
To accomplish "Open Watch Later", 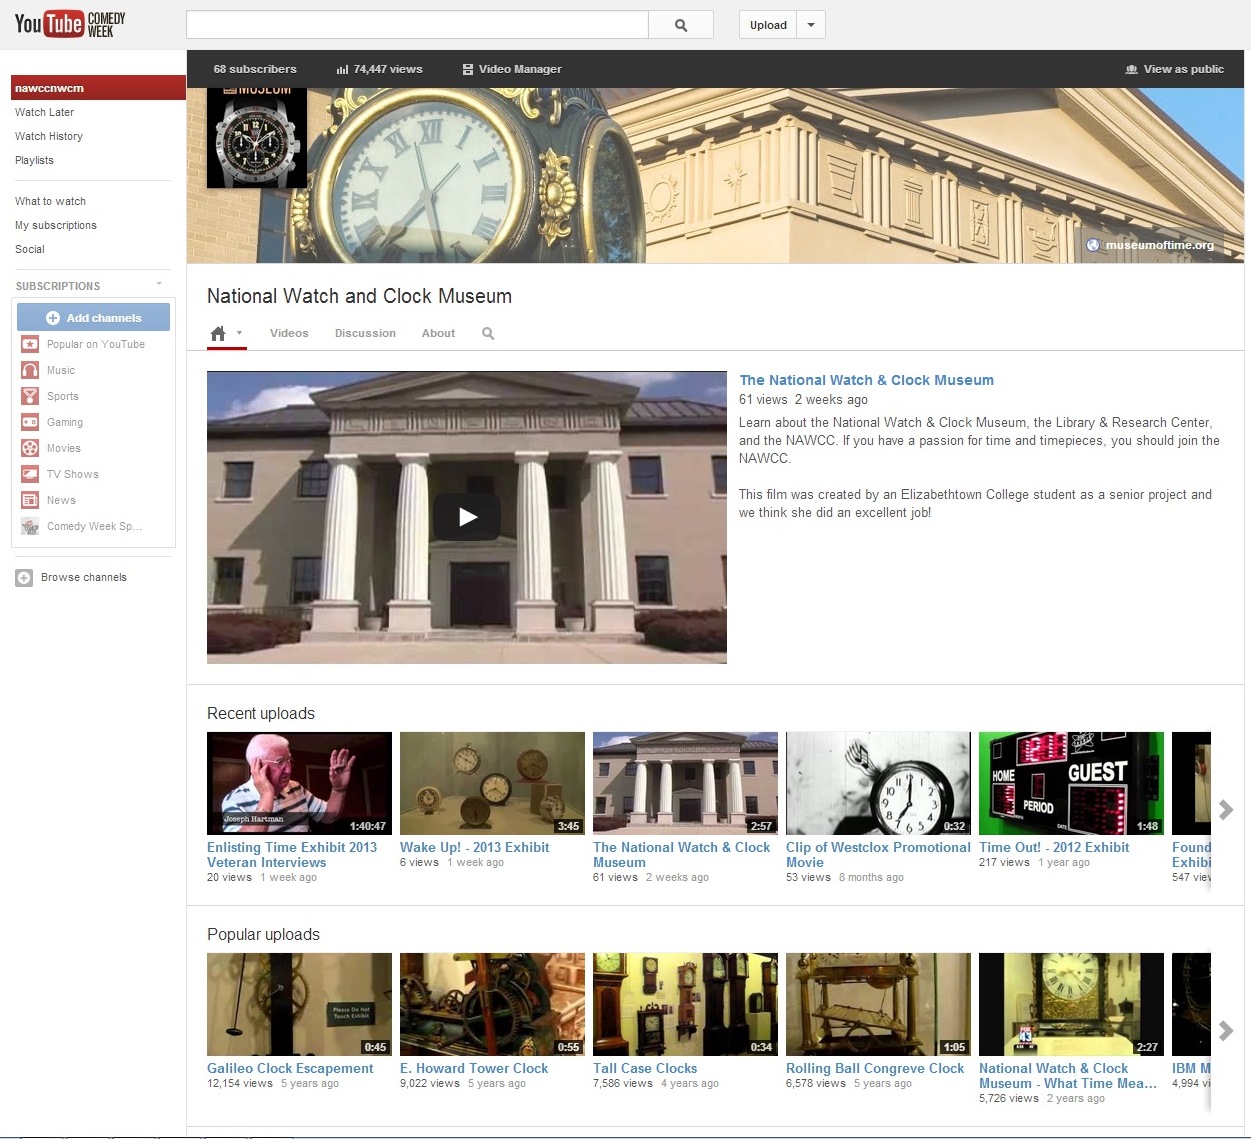I will pyautogui.click(x=44, y=112).
